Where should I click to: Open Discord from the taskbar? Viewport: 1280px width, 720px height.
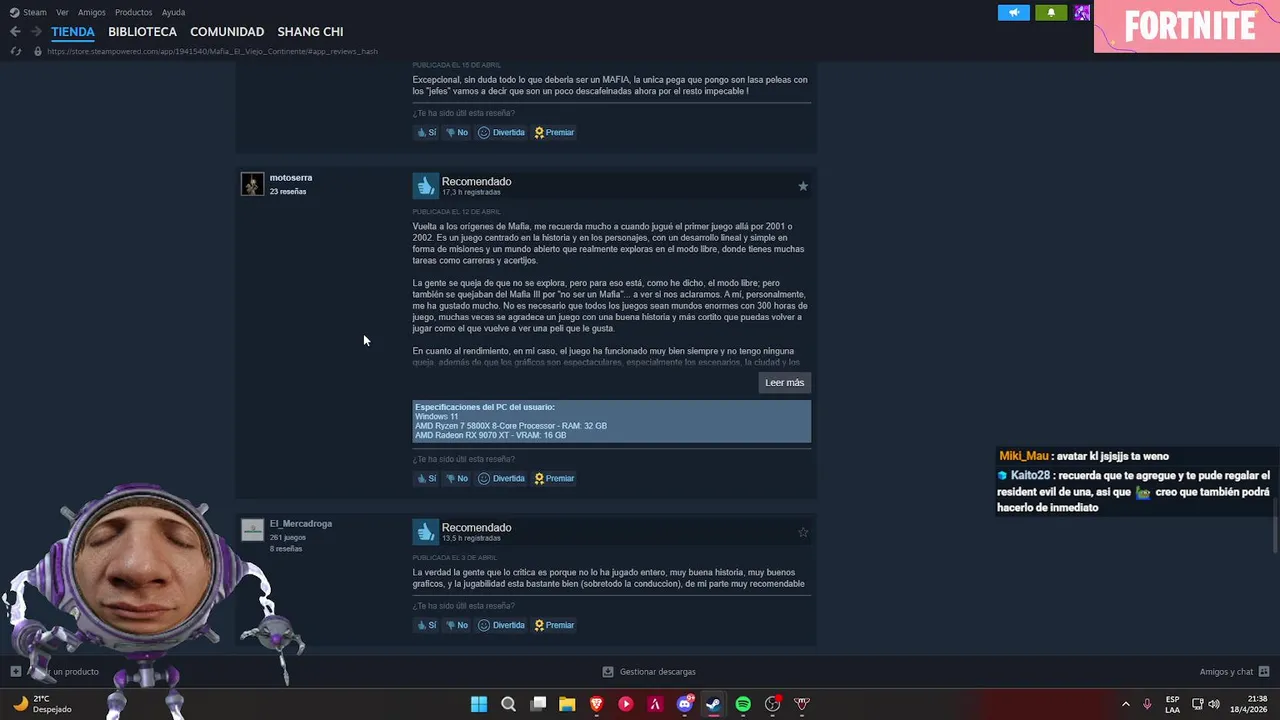685,704
